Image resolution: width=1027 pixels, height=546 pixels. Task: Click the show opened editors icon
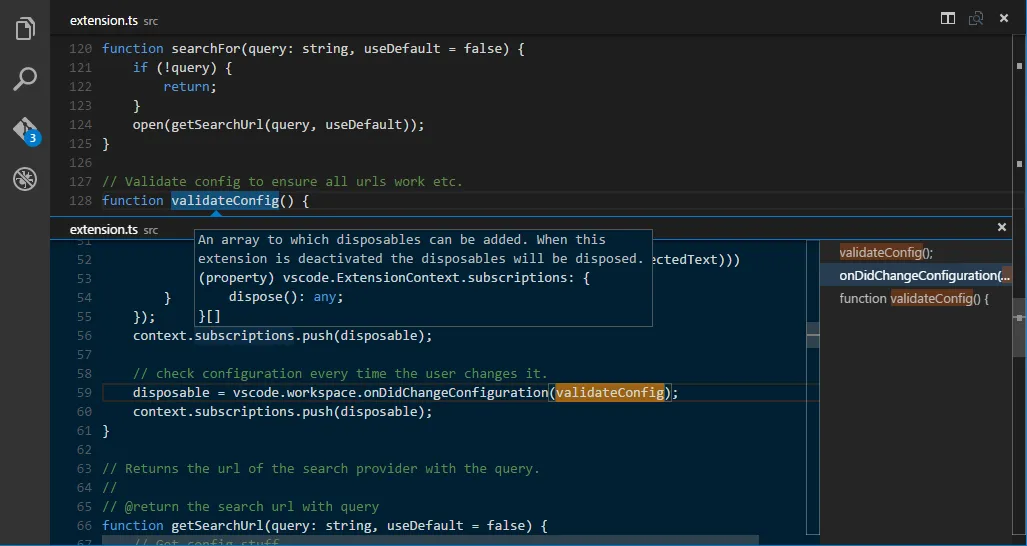(x=976, y=19)
